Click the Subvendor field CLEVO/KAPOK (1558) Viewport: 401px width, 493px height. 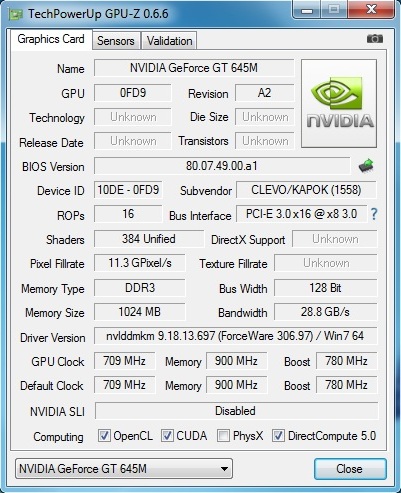(x=306, y=190)
